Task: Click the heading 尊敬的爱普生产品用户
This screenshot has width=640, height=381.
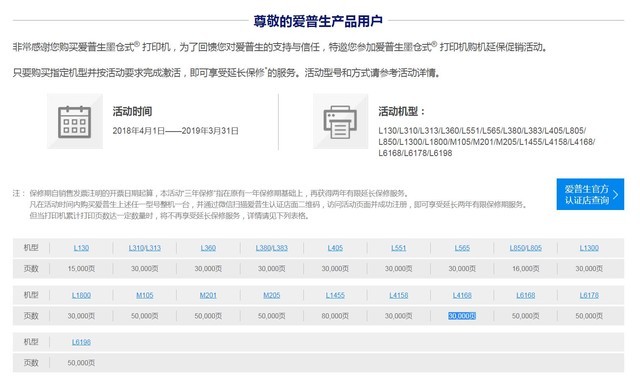Action: pos(318,21)
